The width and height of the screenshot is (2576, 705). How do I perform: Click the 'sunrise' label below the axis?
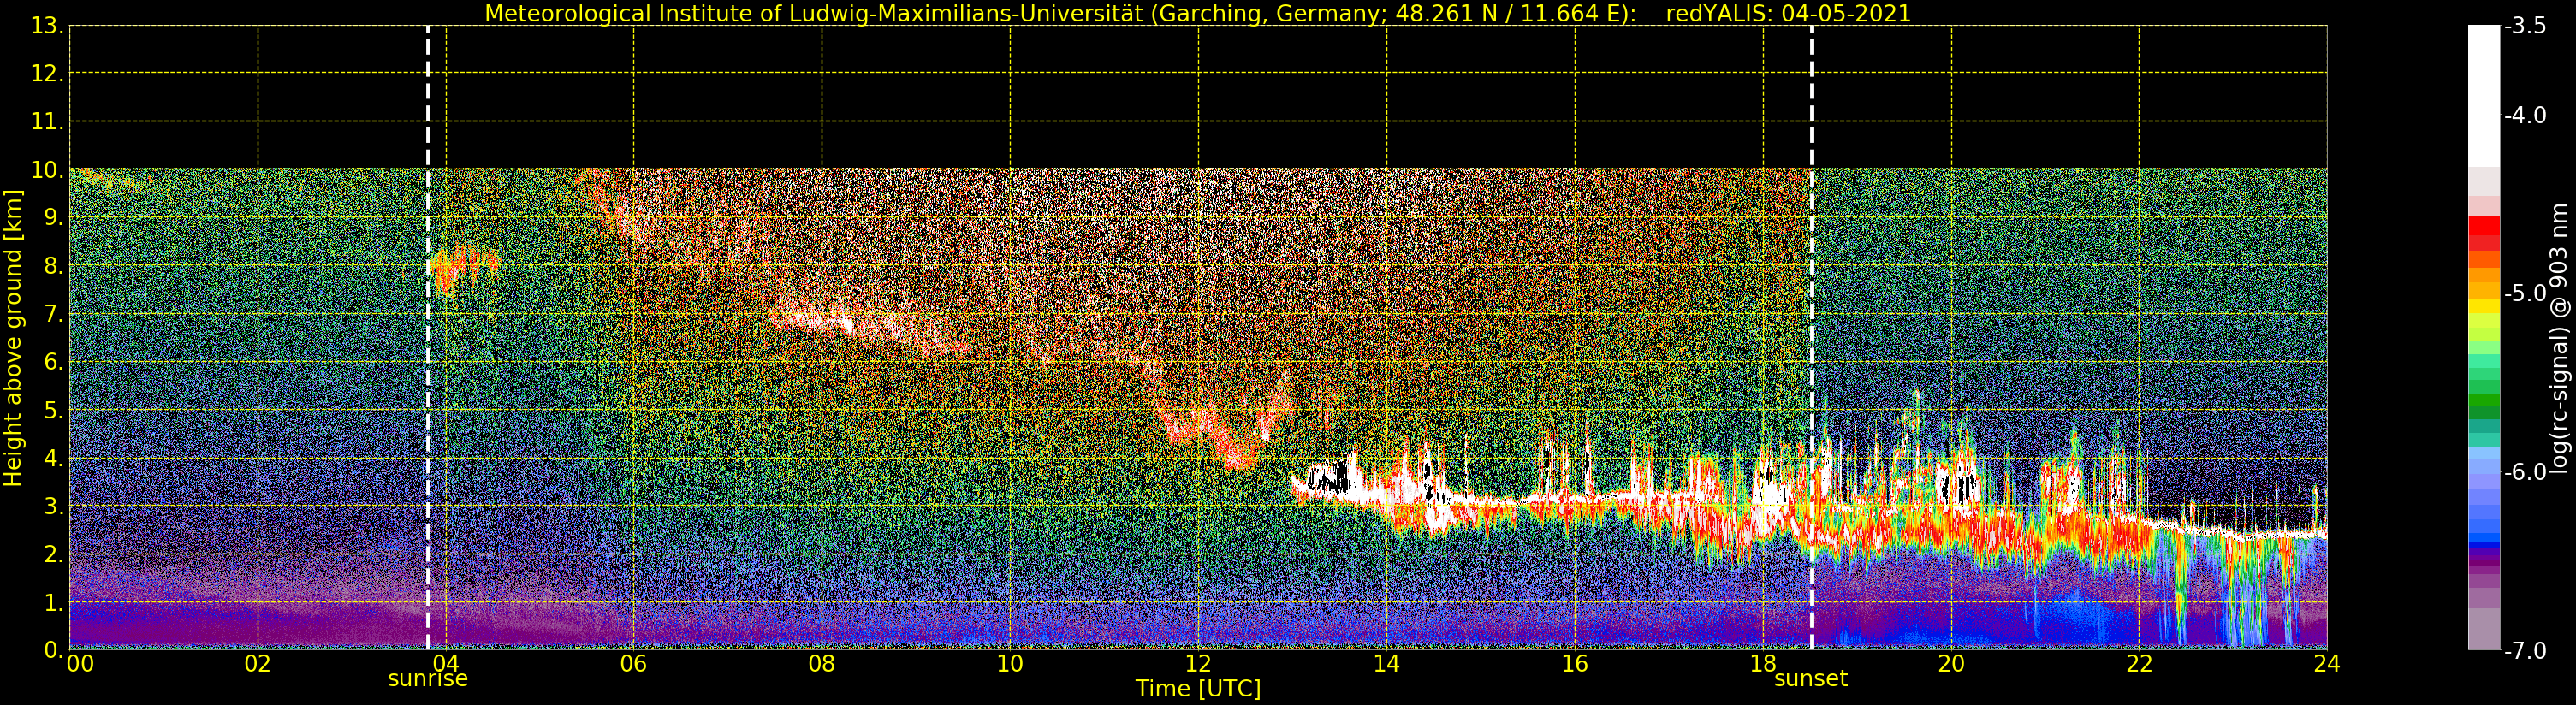click(428, 679)
